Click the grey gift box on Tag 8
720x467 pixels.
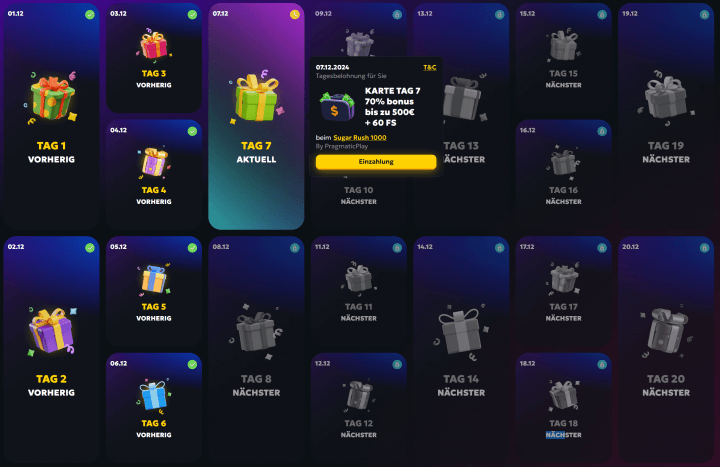[256, 332]
